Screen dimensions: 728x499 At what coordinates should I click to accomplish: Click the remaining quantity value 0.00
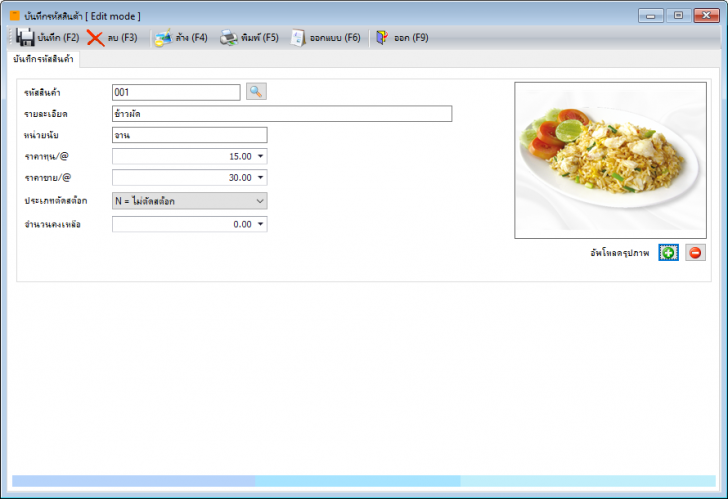[242, 225]
